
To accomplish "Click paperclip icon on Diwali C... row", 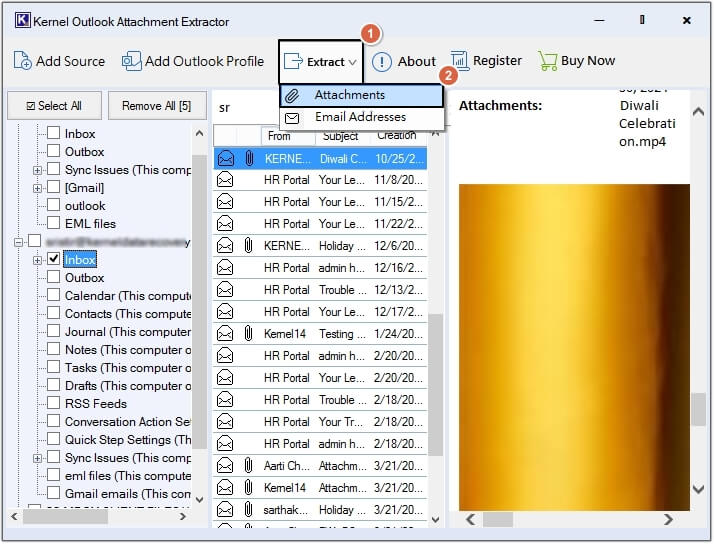I will pyautogui.click(x=249, y=158).
